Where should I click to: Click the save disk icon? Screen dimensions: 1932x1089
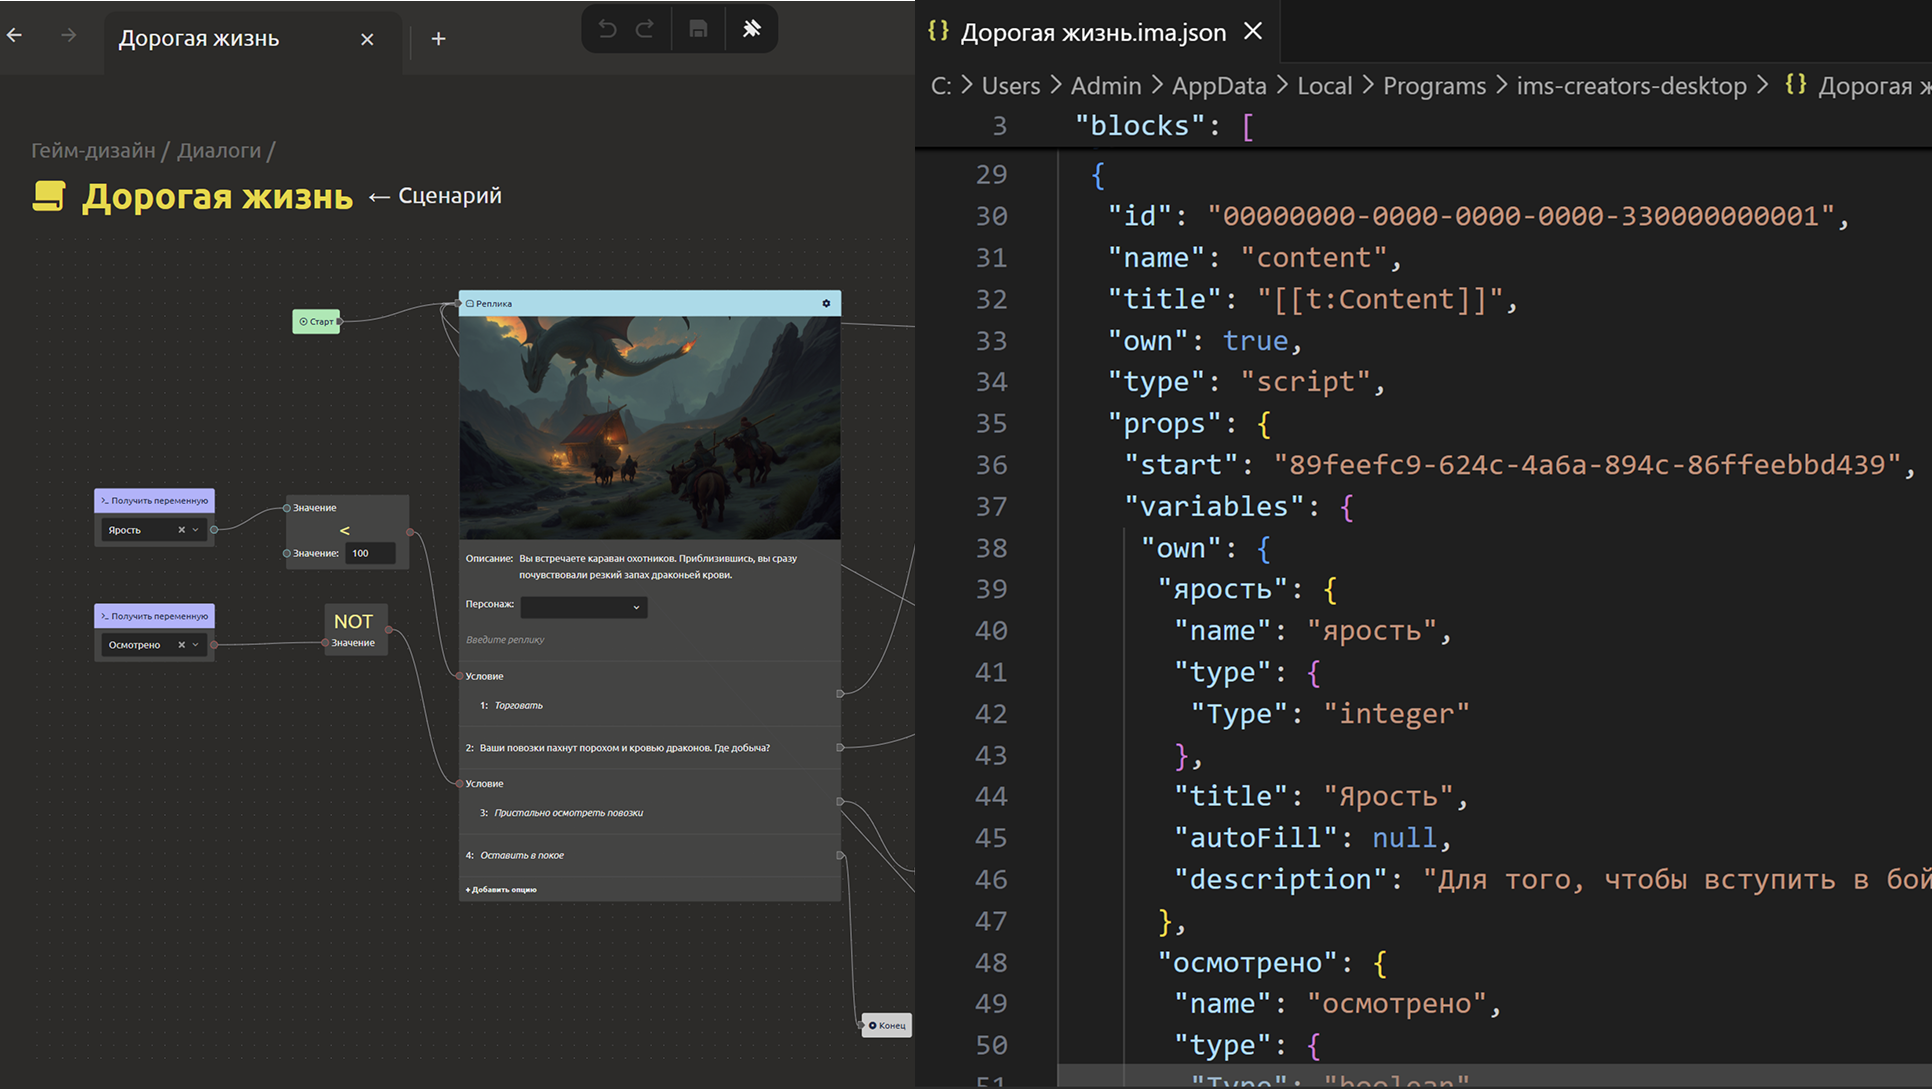click(698, 29)
